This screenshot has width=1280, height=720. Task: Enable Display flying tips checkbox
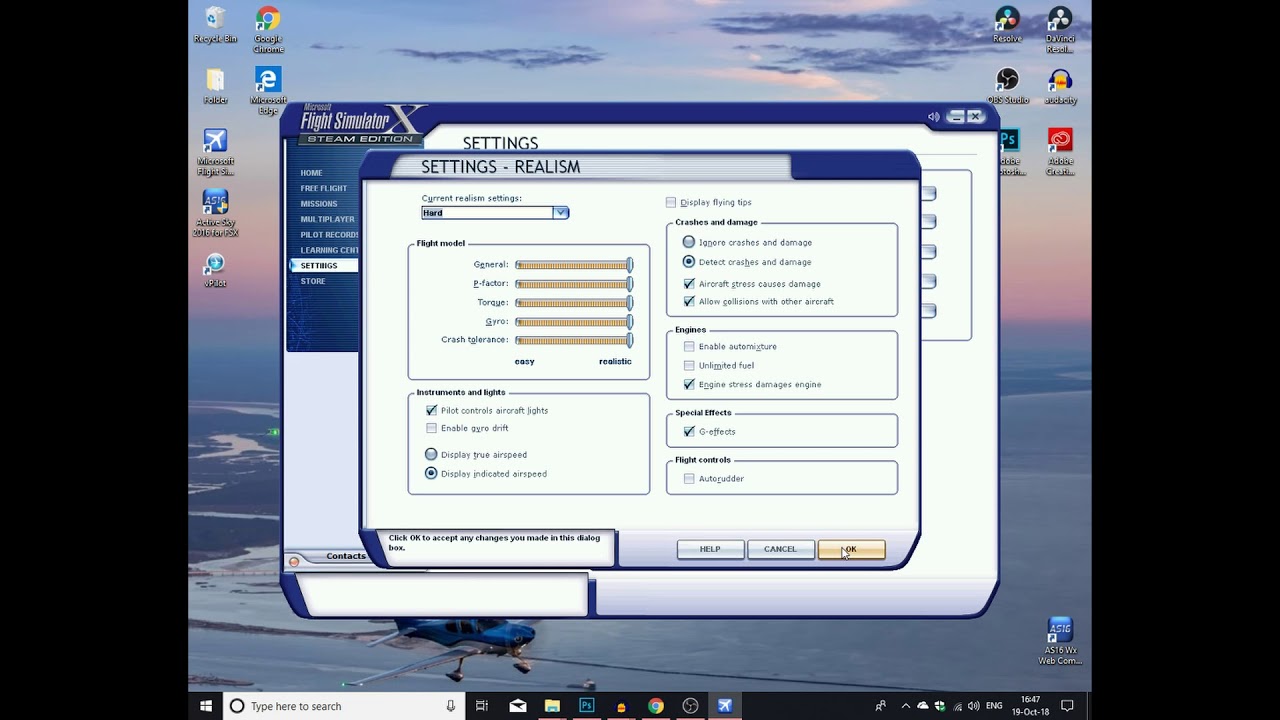(671, 203)
